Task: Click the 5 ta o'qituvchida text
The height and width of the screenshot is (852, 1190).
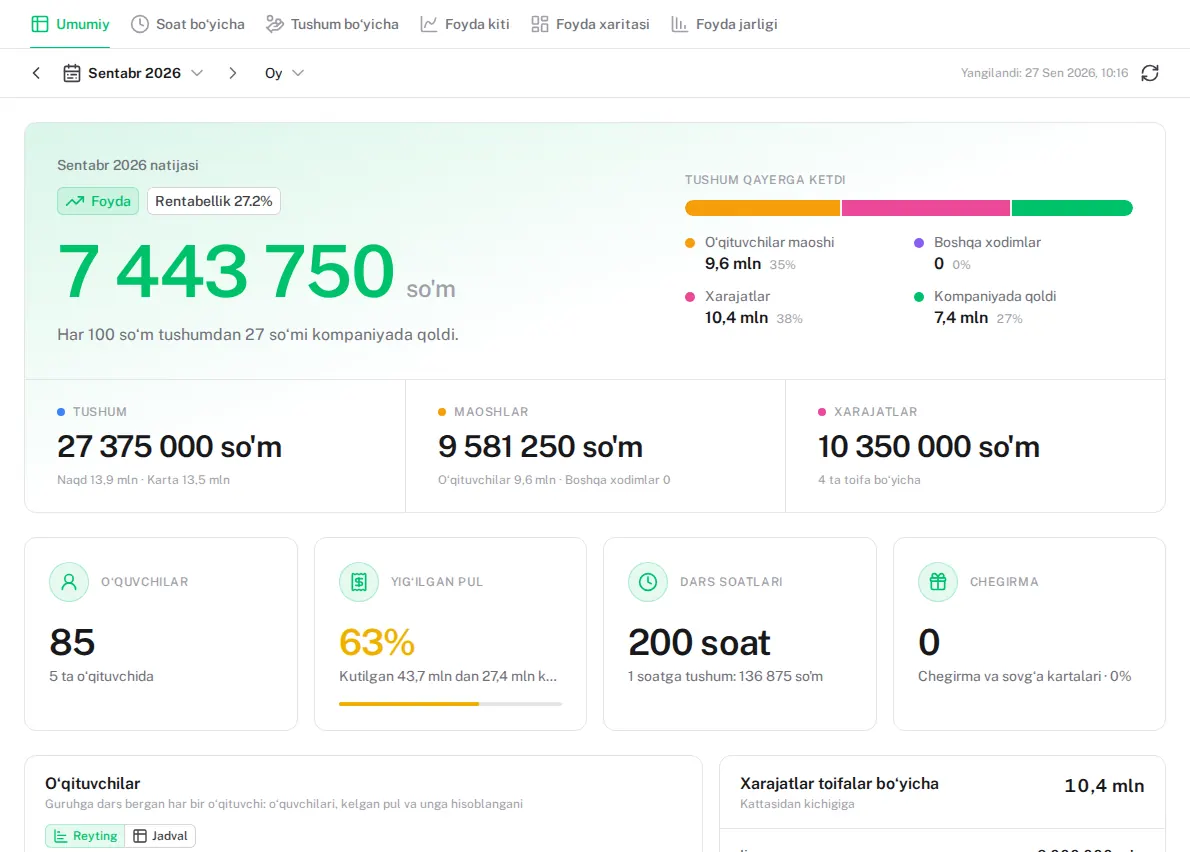Action: click(x=101, y=676)
